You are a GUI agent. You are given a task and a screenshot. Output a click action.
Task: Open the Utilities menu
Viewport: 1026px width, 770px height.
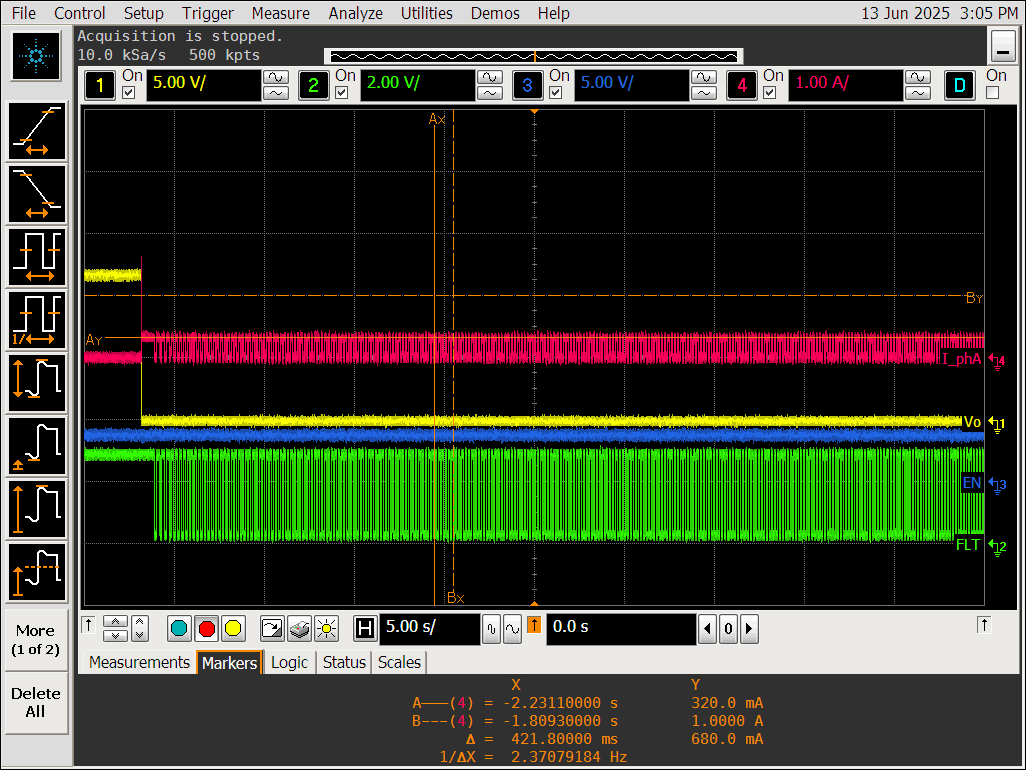tap(427, 13)
